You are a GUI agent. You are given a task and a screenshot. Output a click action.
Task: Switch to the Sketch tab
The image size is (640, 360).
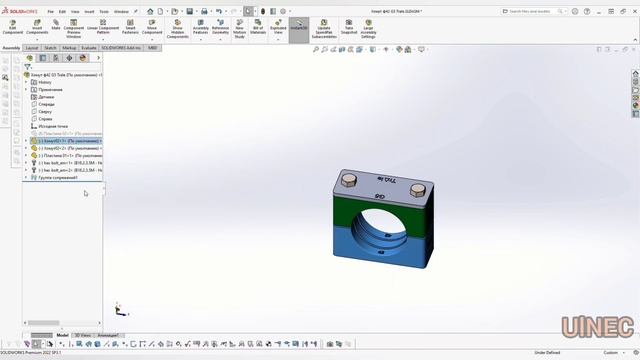[x=50, y=48]
